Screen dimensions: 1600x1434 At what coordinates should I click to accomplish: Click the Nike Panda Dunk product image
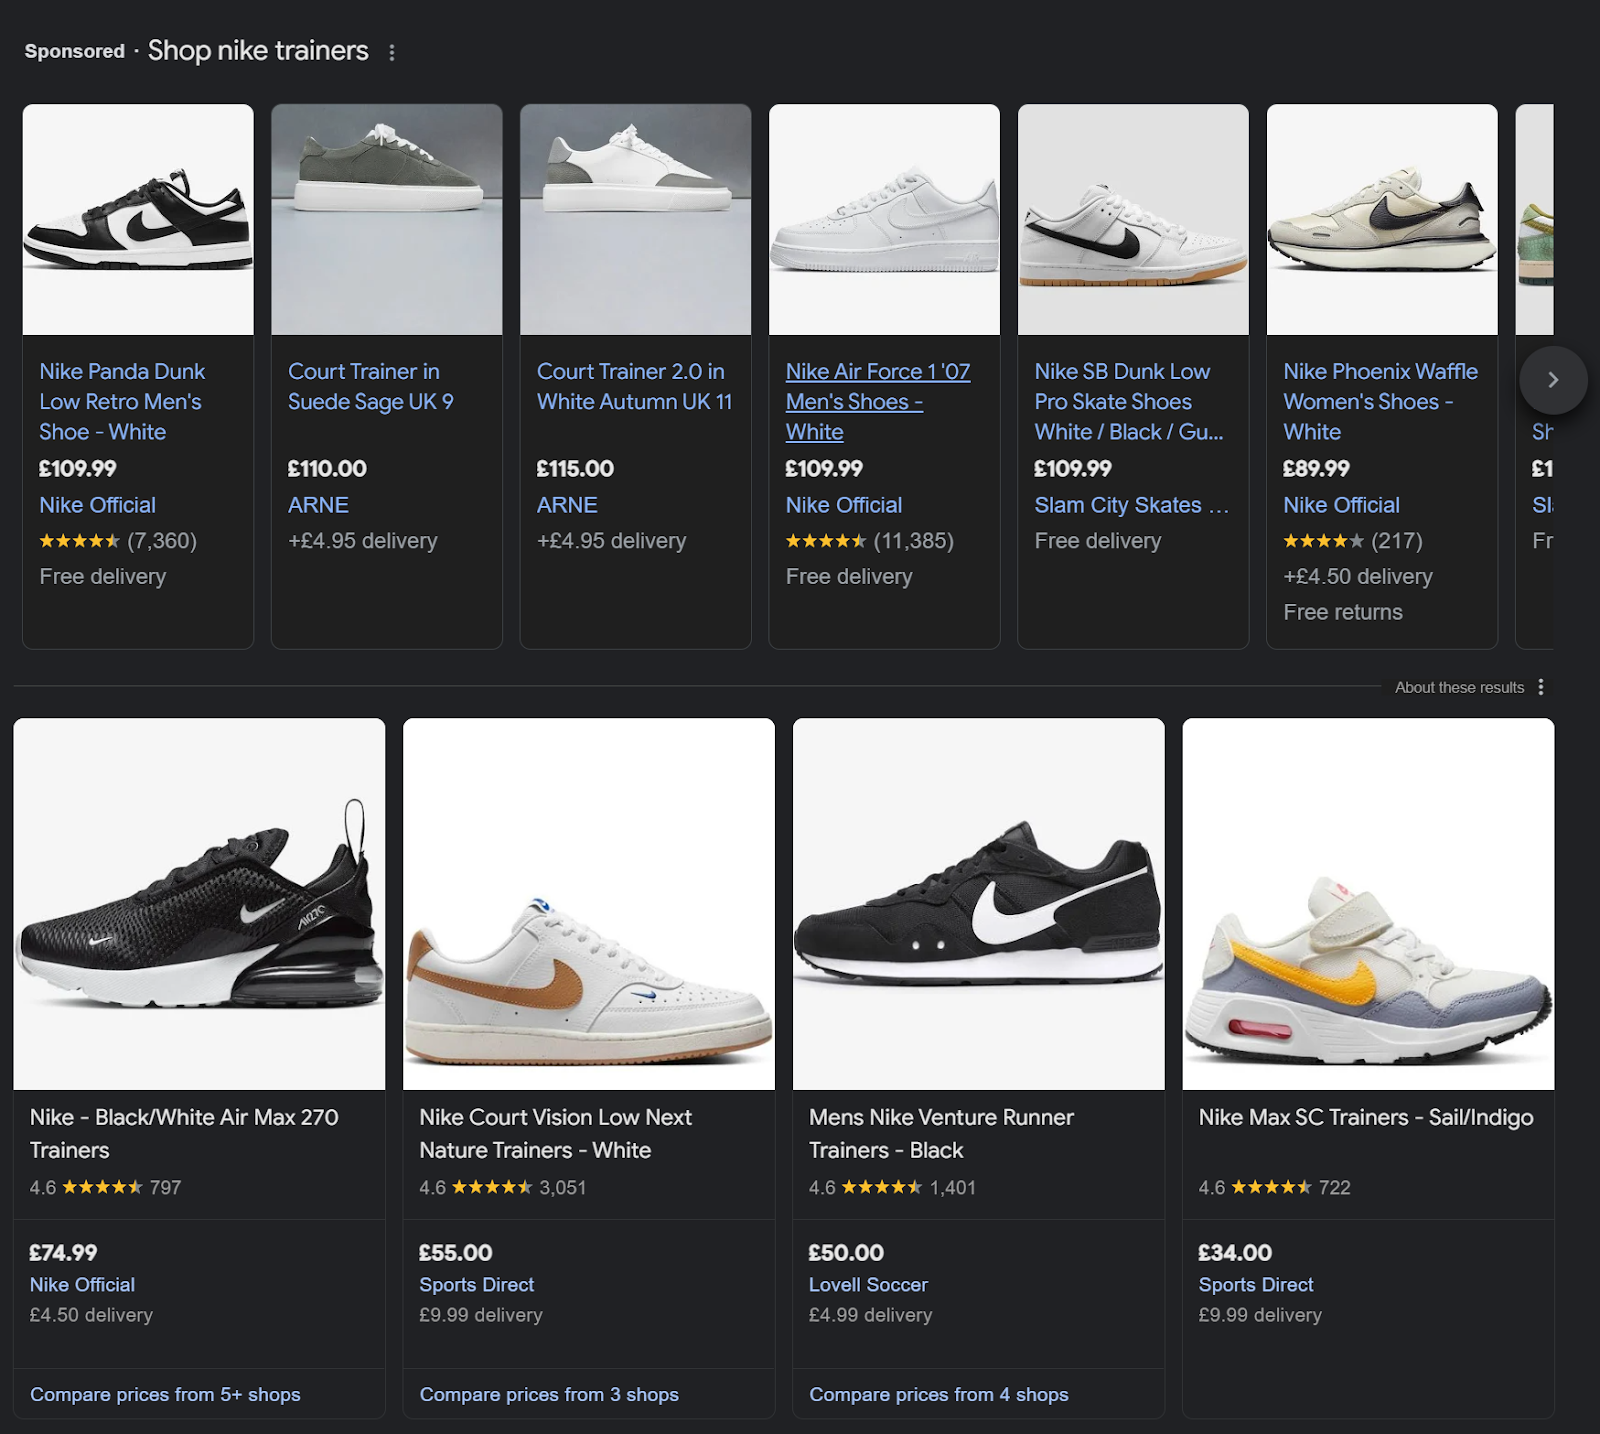pos(137,220)
